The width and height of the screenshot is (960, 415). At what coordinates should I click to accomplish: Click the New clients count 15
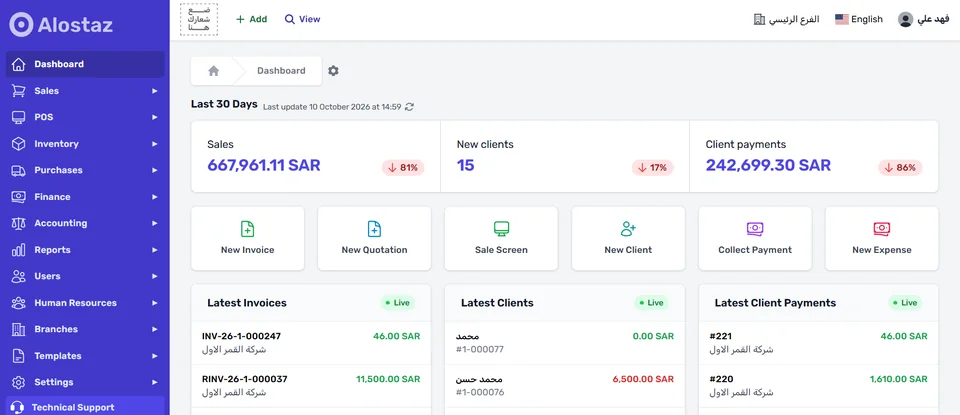pyautogui.click(x=465, y=165)
